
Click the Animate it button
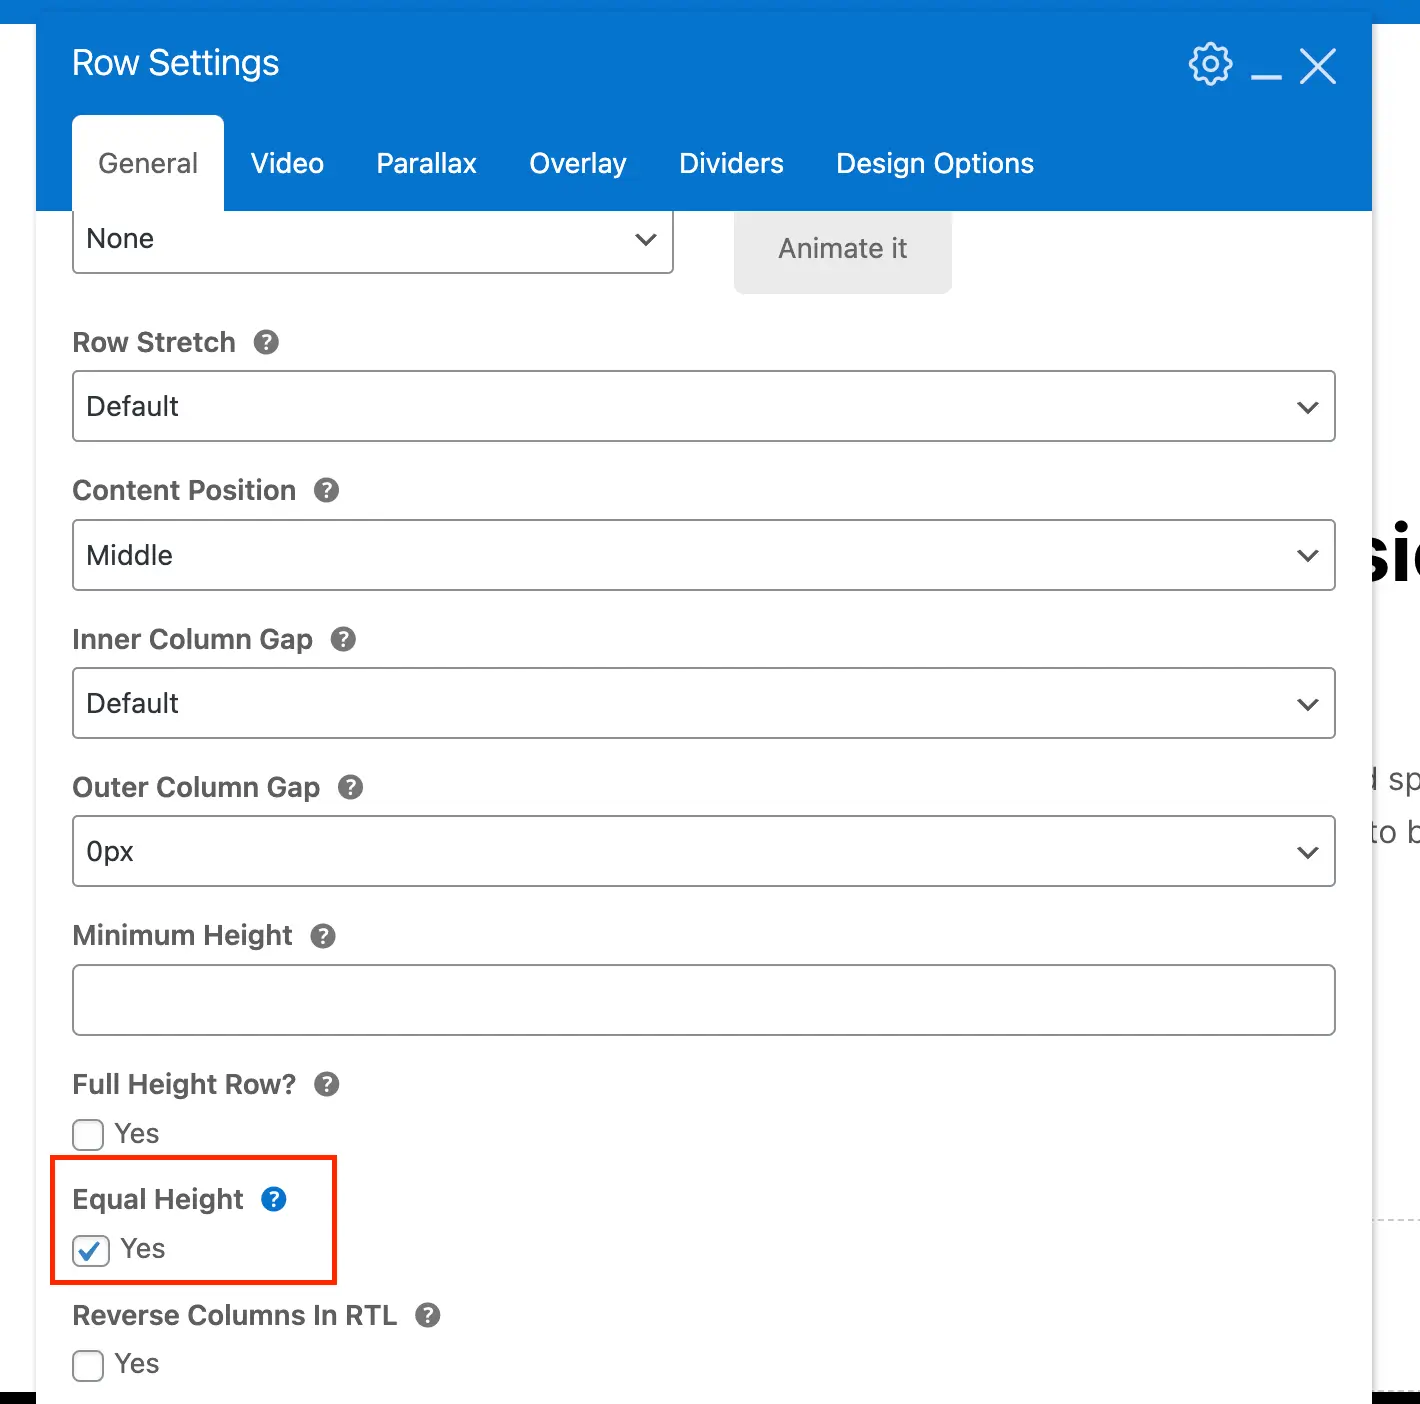[x=843, y=250]
